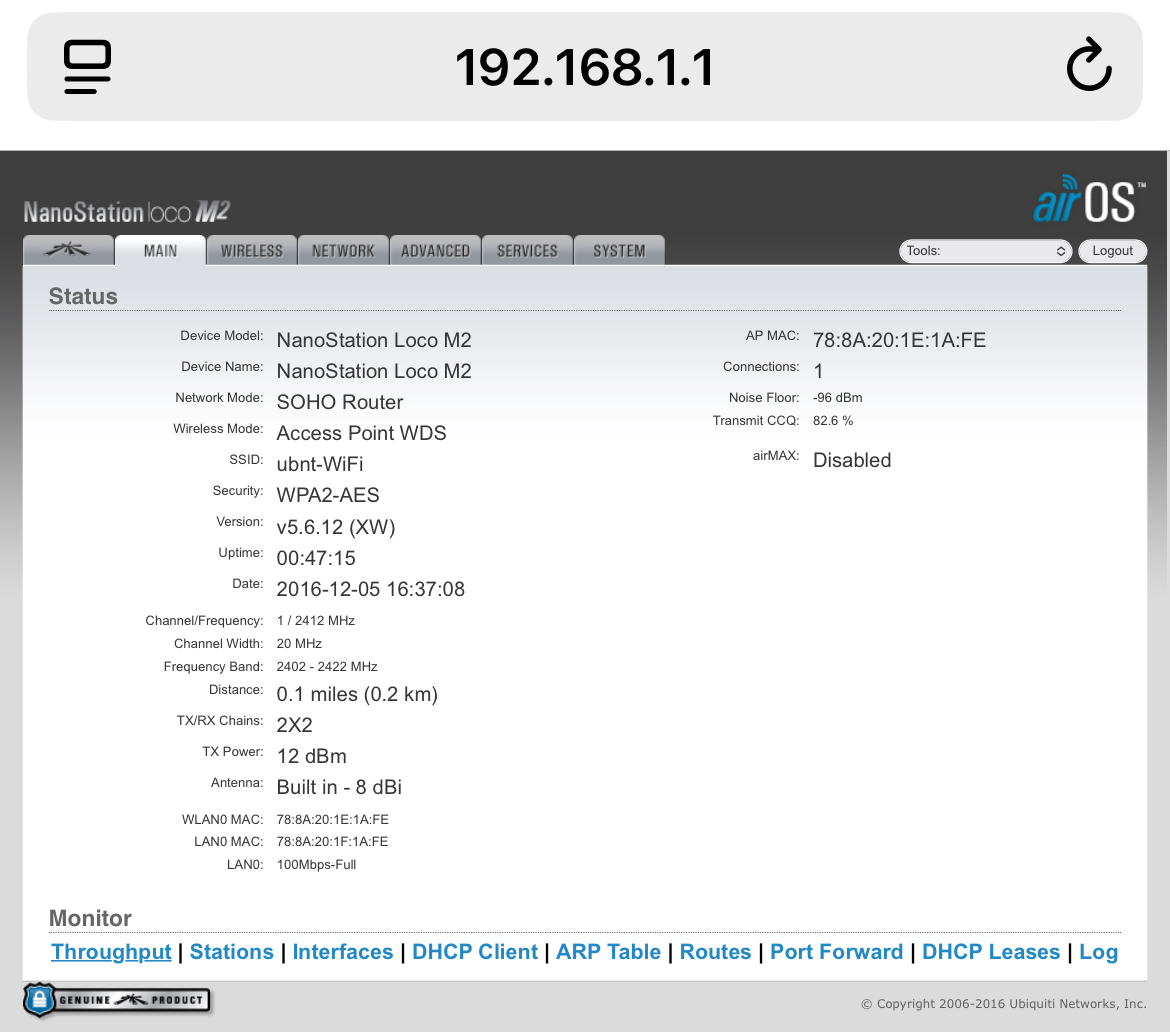Screen dimensions: 1170x1032
Task: Log out with the Logout button
Action: coord(1113,251)
